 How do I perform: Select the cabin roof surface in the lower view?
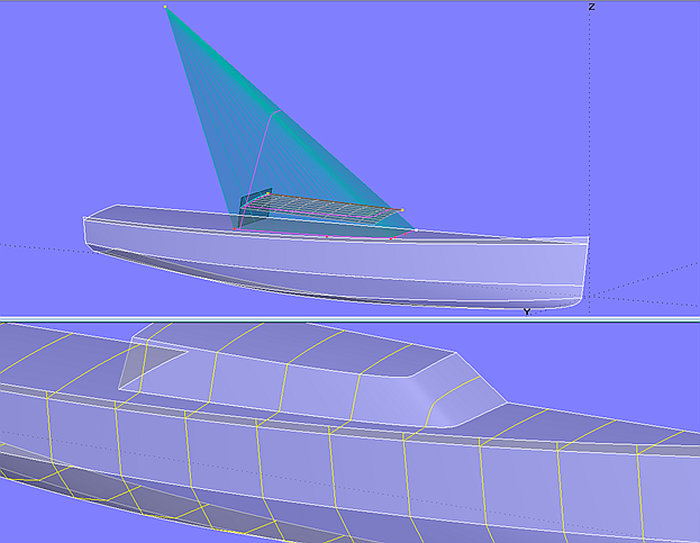coord(300,350)
